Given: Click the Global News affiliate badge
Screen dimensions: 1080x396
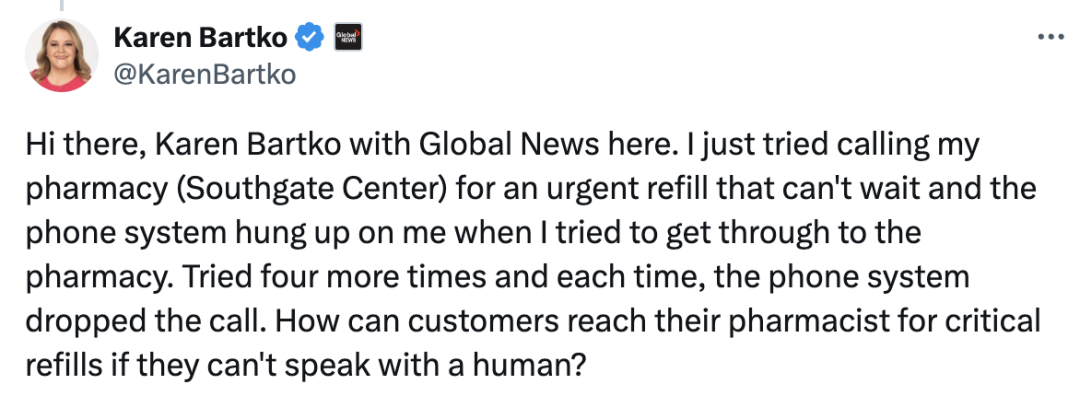Looking at the screenshot, I should [x=348, y=37].
